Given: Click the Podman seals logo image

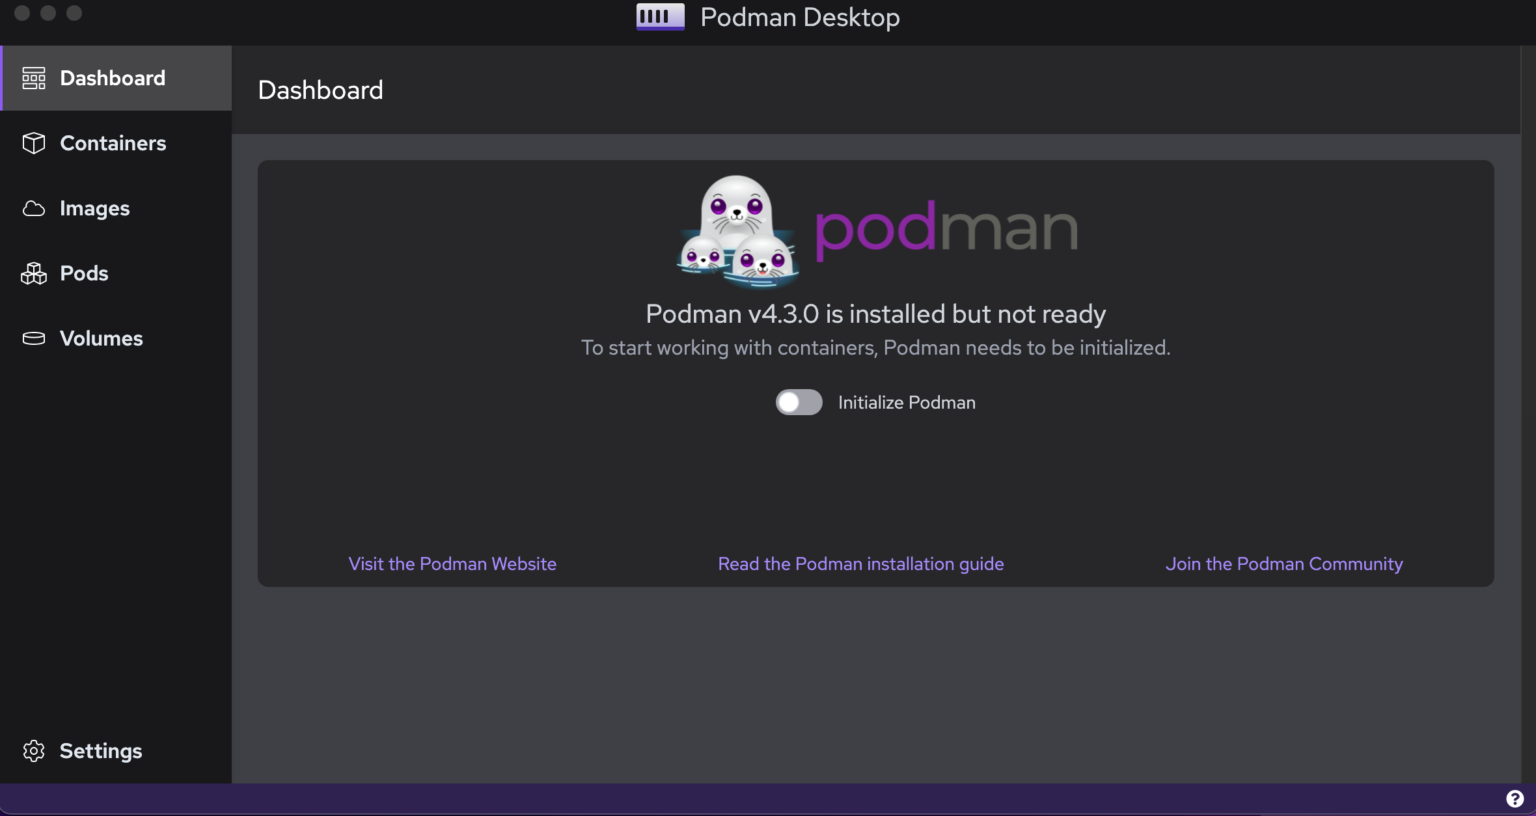Looking at the screenshot, I should [x=738, y=231].
